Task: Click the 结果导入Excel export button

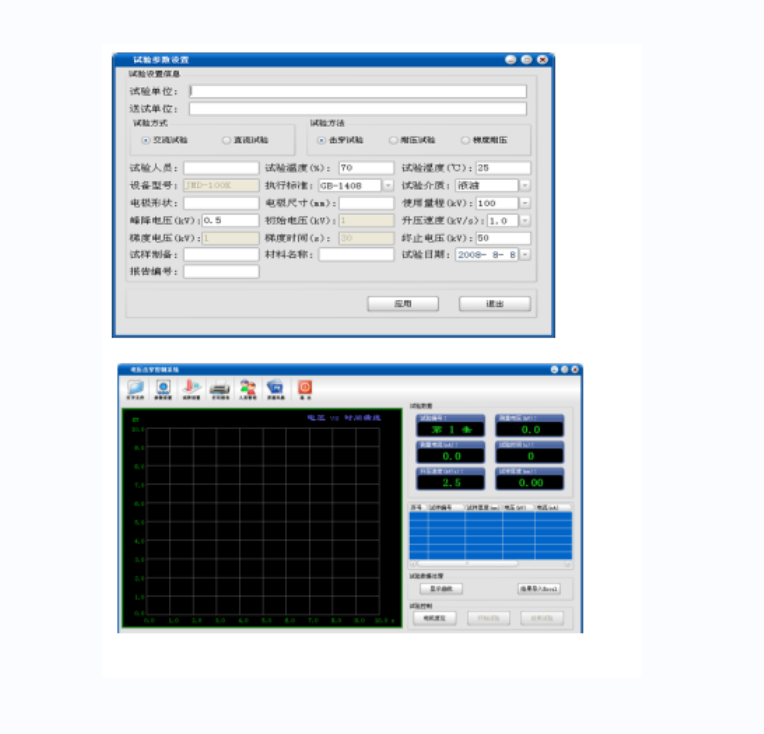Action: [538, 589]
